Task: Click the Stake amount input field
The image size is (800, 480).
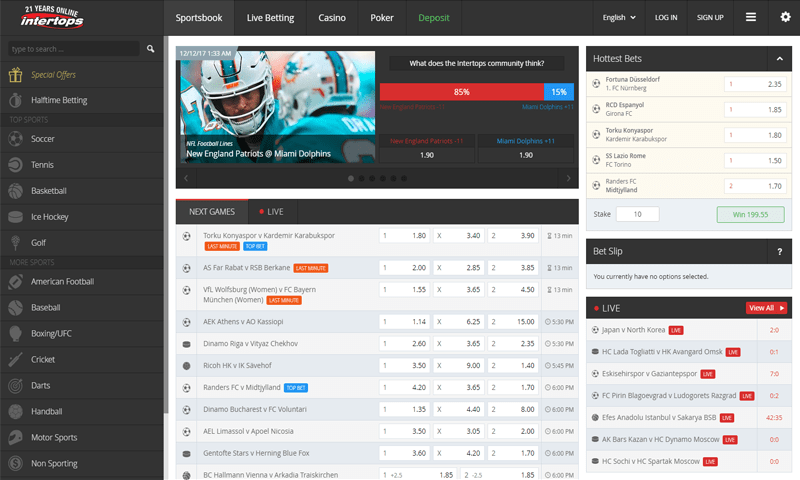Action: coord(637,214)
